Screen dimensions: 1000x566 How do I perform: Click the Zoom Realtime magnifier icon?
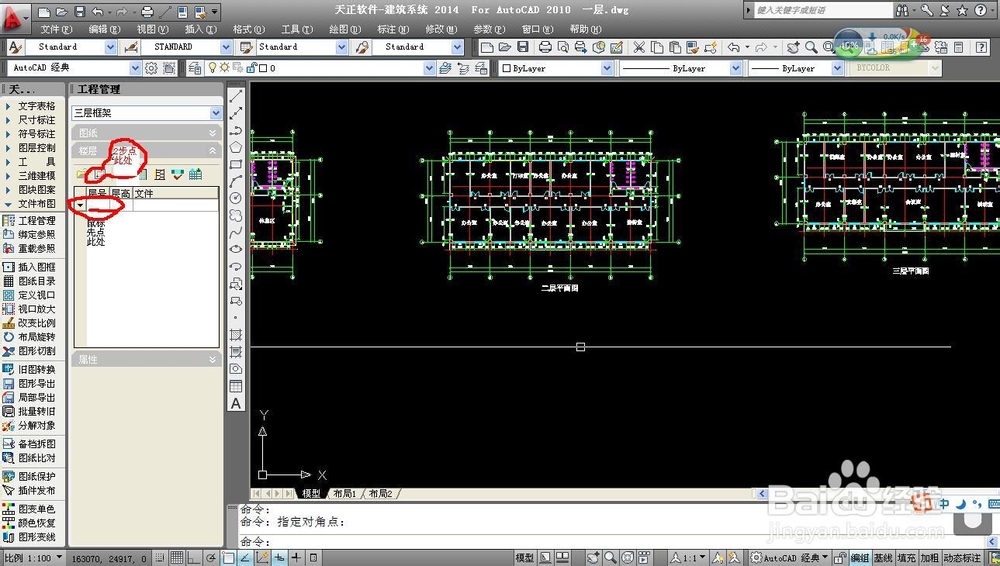pyautogui.click(x=811, y=47)
